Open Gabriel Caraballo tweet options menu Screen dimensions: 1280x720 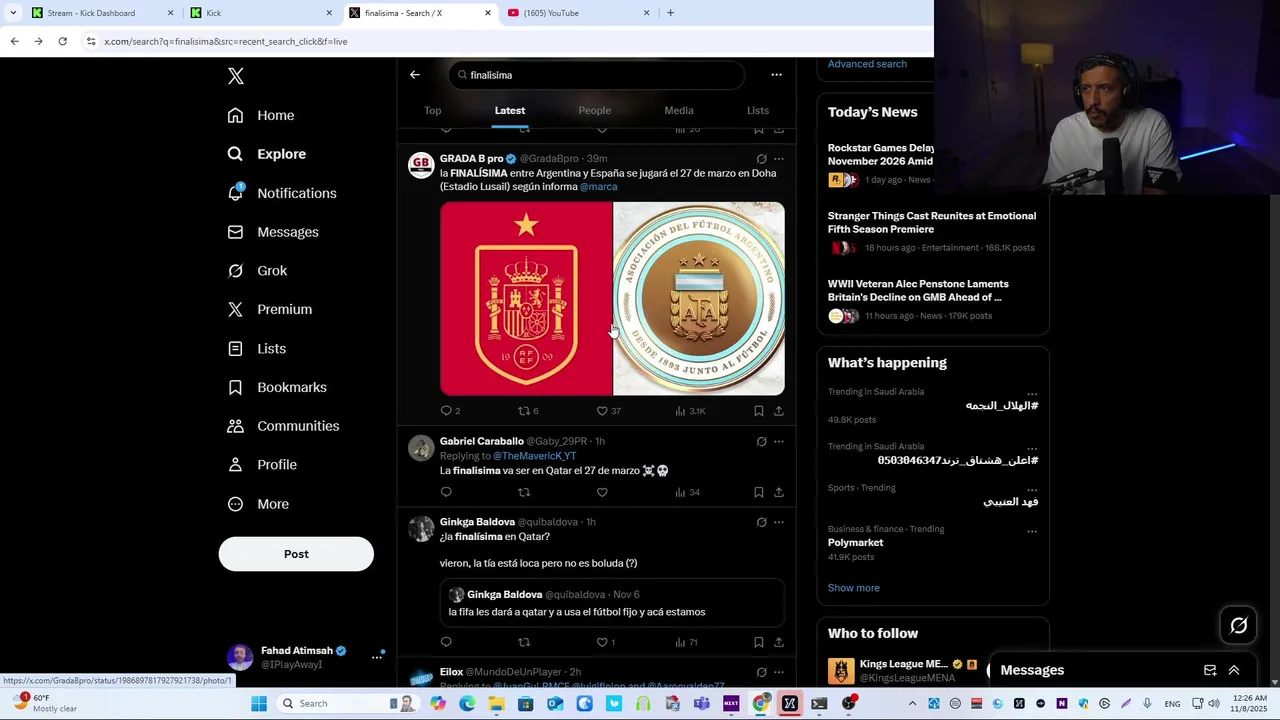click(x=779, y=441)
